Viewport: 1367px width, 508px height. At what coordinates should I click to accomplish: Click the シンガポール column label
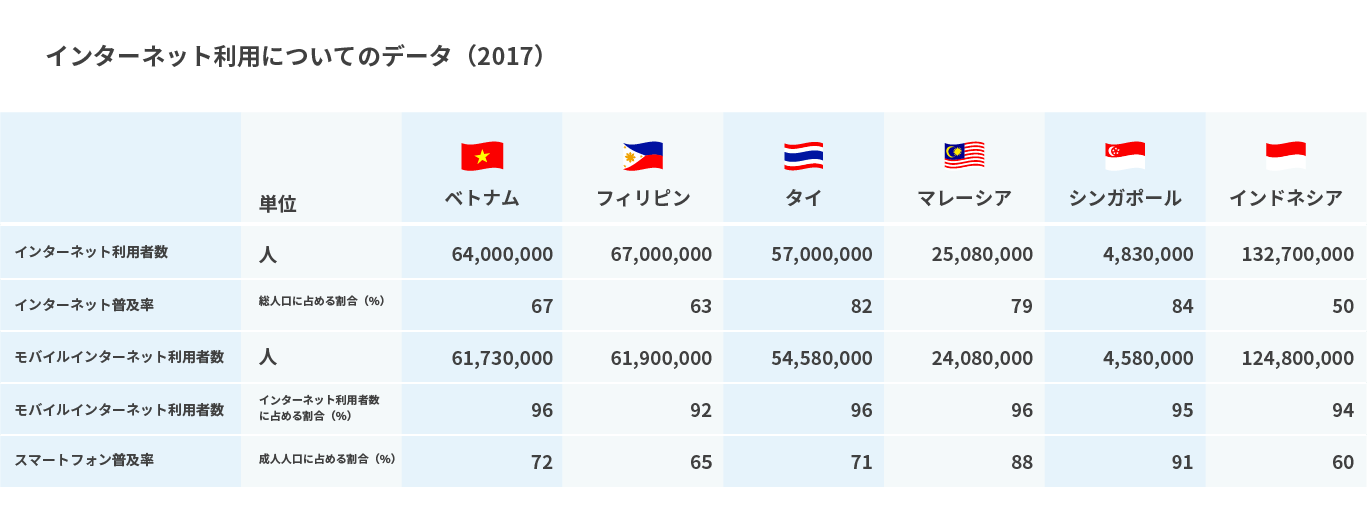click(1125, 198)
